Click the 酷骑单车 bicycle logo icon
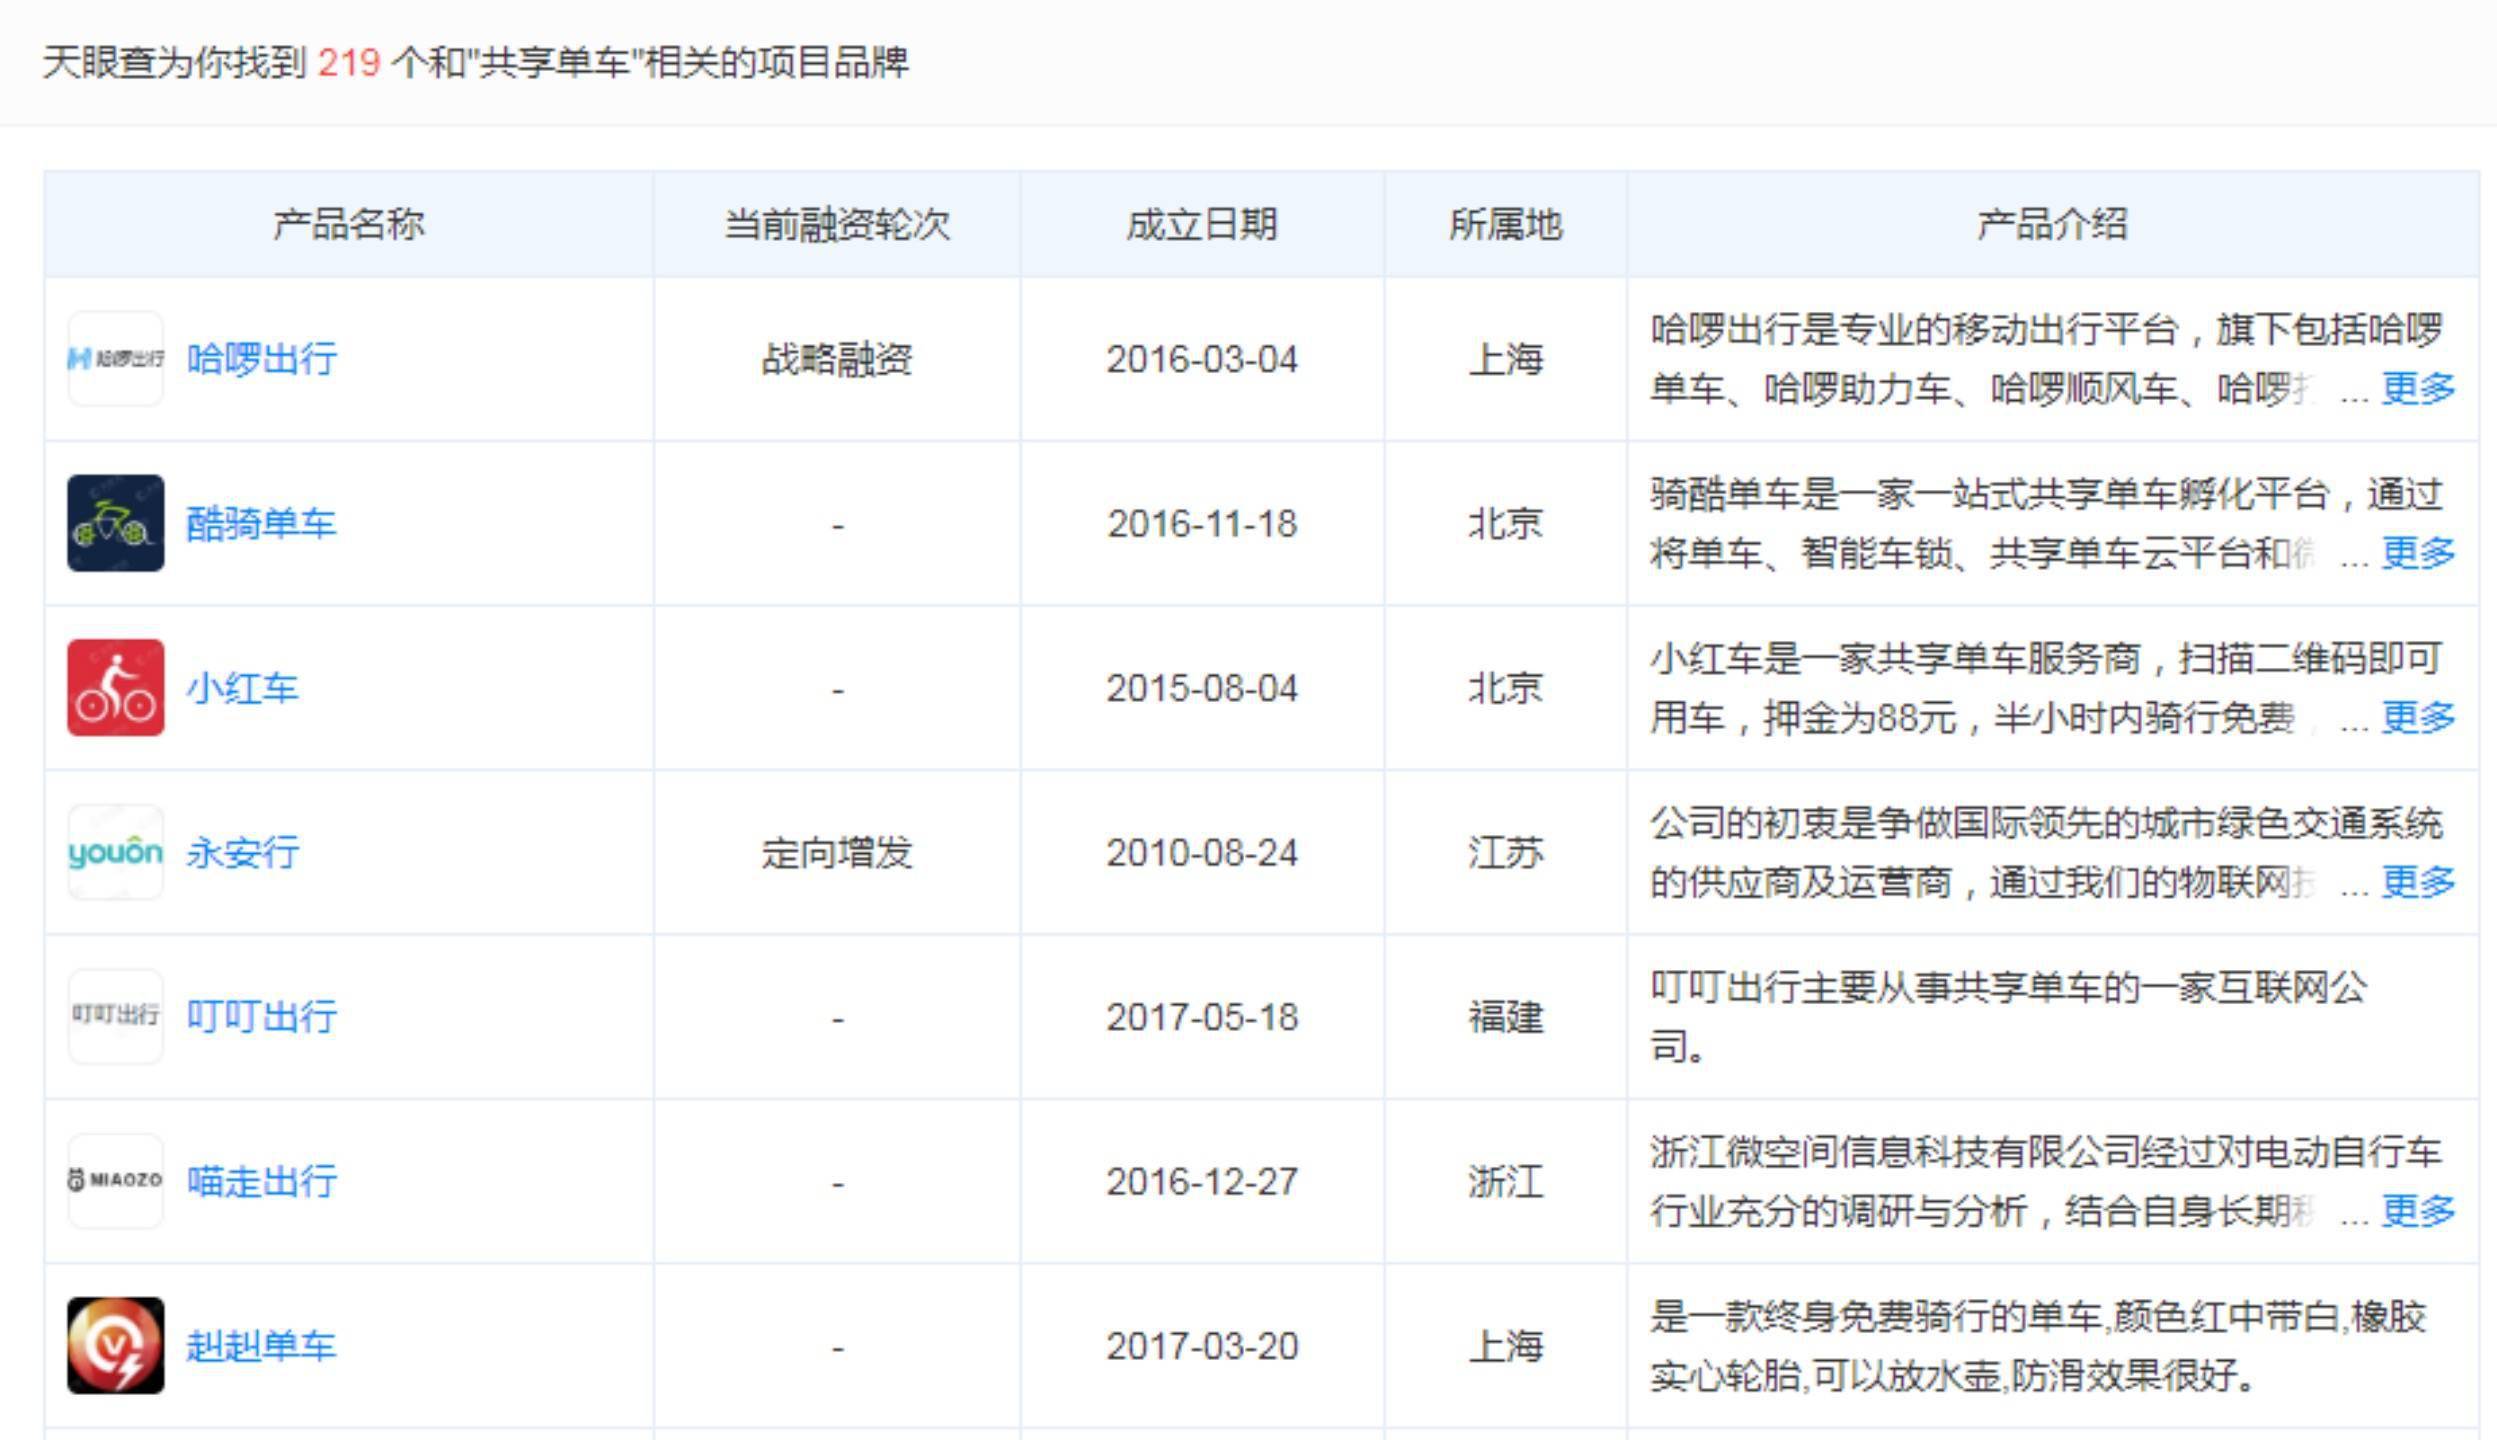This screenshot has width=2497, height=1440. pos(116,523)
